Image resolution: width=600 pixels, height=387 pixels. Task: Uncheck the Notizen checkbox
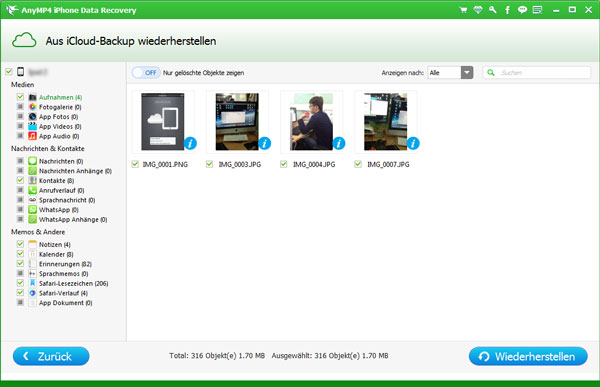[x=20, y=244]
